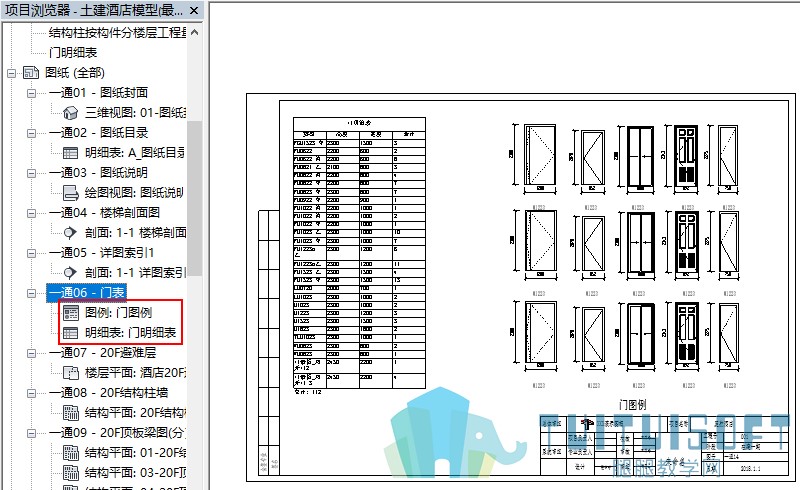Viewport: 800px width, 490px height.
Task: Collapse the 一通07 - 20F避难层 node
Action: [x=31, y=353]
